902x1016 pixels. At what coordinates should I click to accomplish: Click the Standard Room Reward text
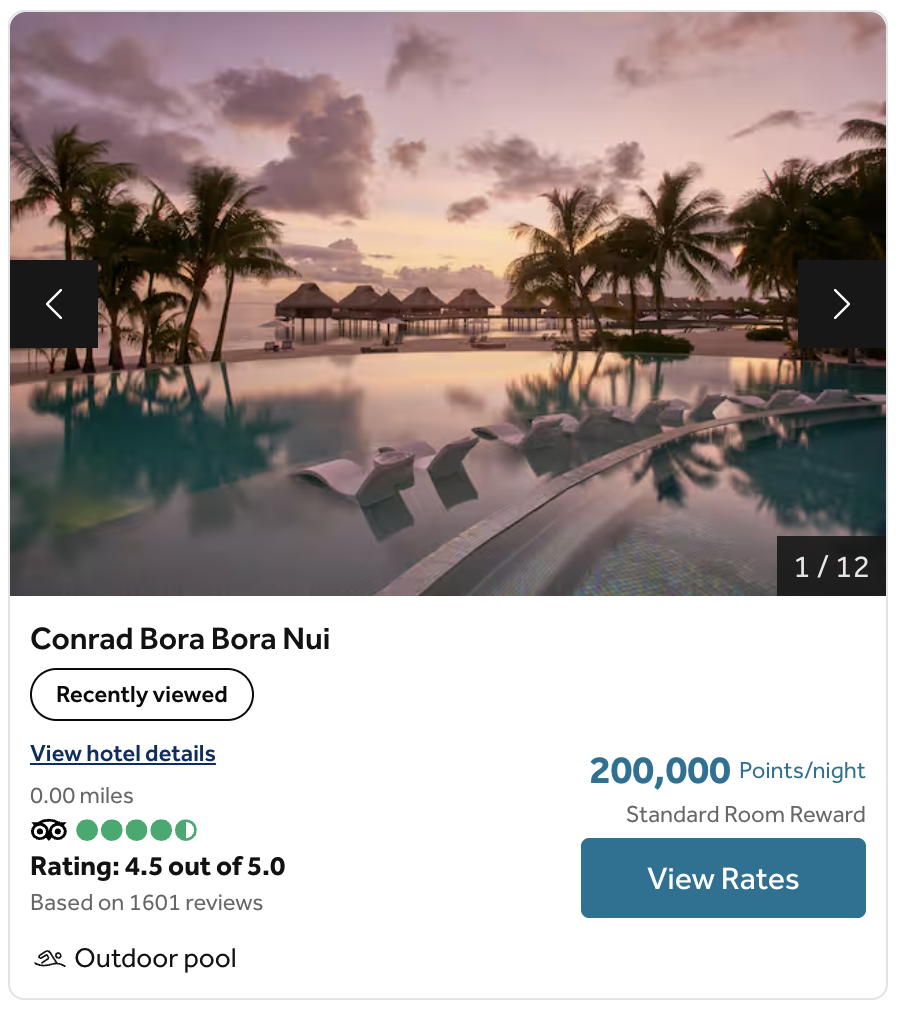pos(745,815)
